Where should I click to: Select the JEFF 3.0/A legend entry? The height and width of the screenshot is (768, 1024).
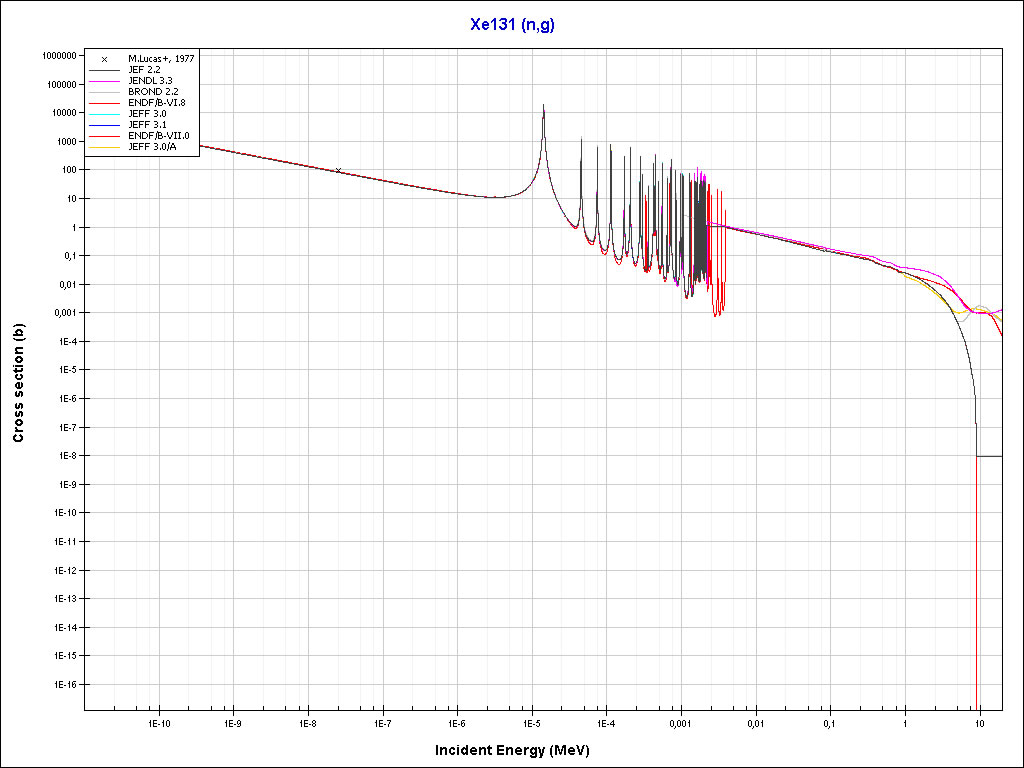coord(153,147)
